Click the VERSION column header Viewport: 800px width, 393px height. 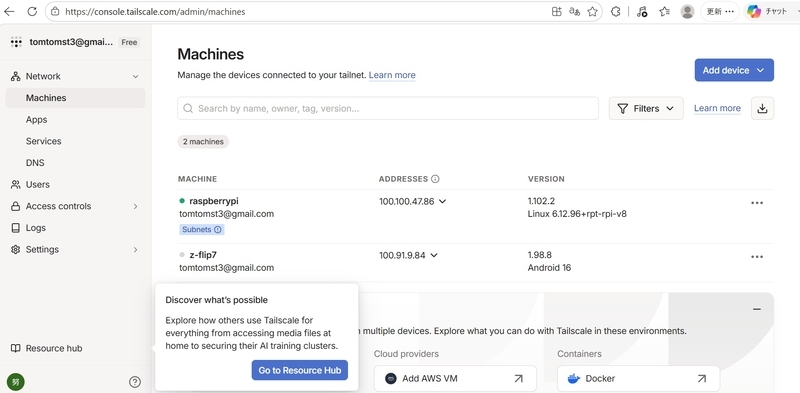point(546,179)
